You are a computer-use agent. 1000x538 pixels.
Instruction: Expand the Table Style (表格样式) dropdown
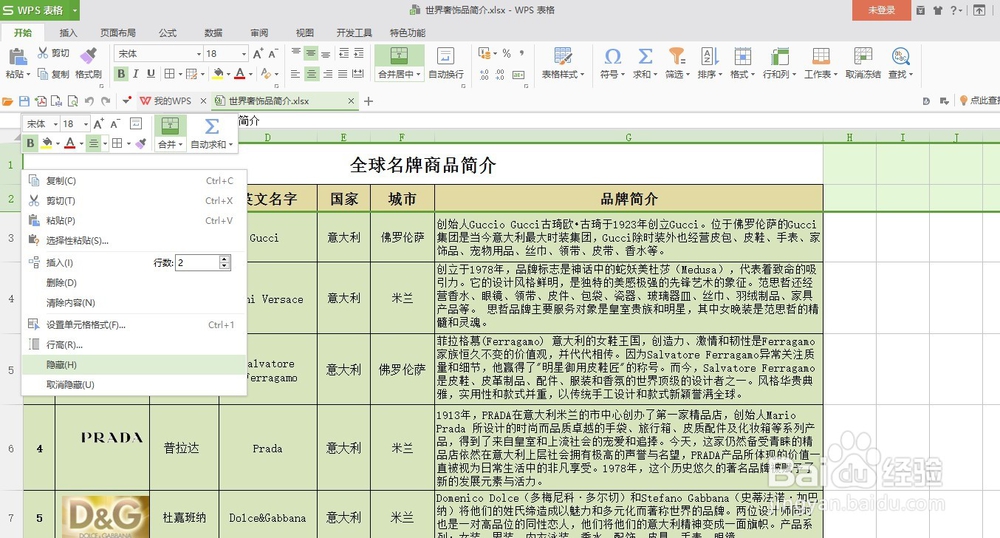(x=582, y=74)
